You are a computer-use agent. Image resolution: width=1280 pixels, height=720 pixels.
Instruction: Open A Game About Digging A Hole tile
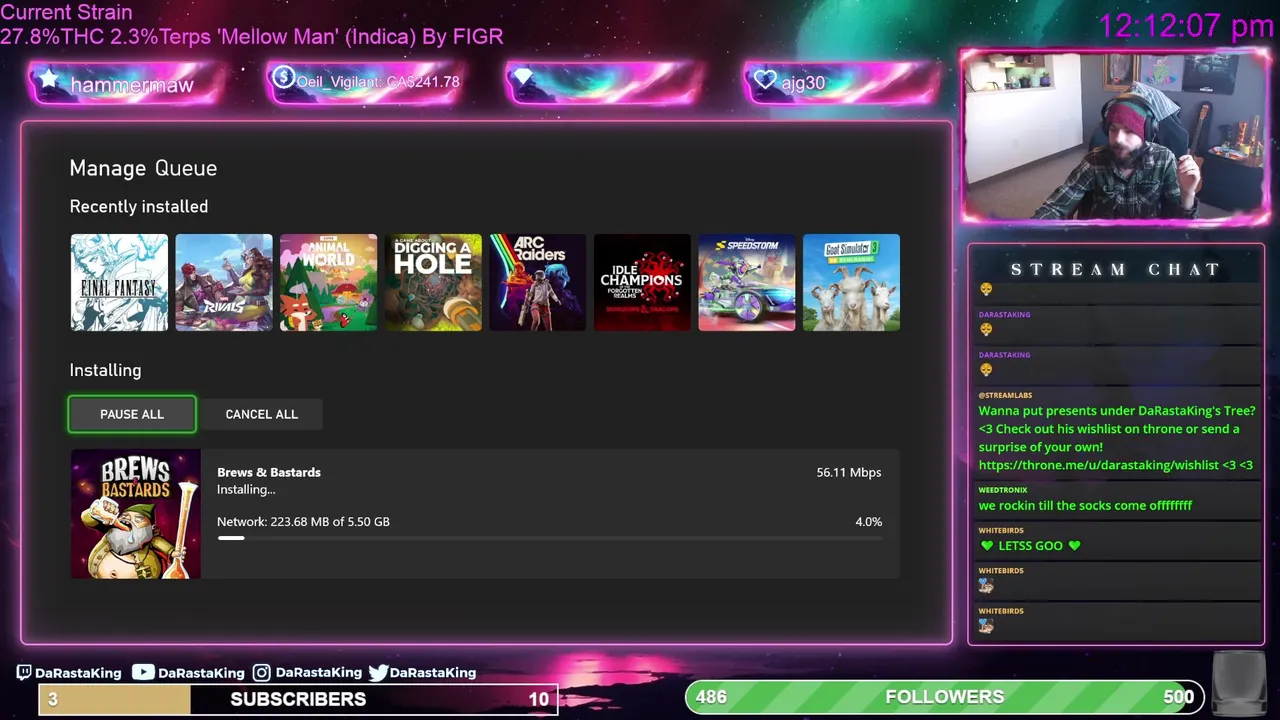pos(433,282)
